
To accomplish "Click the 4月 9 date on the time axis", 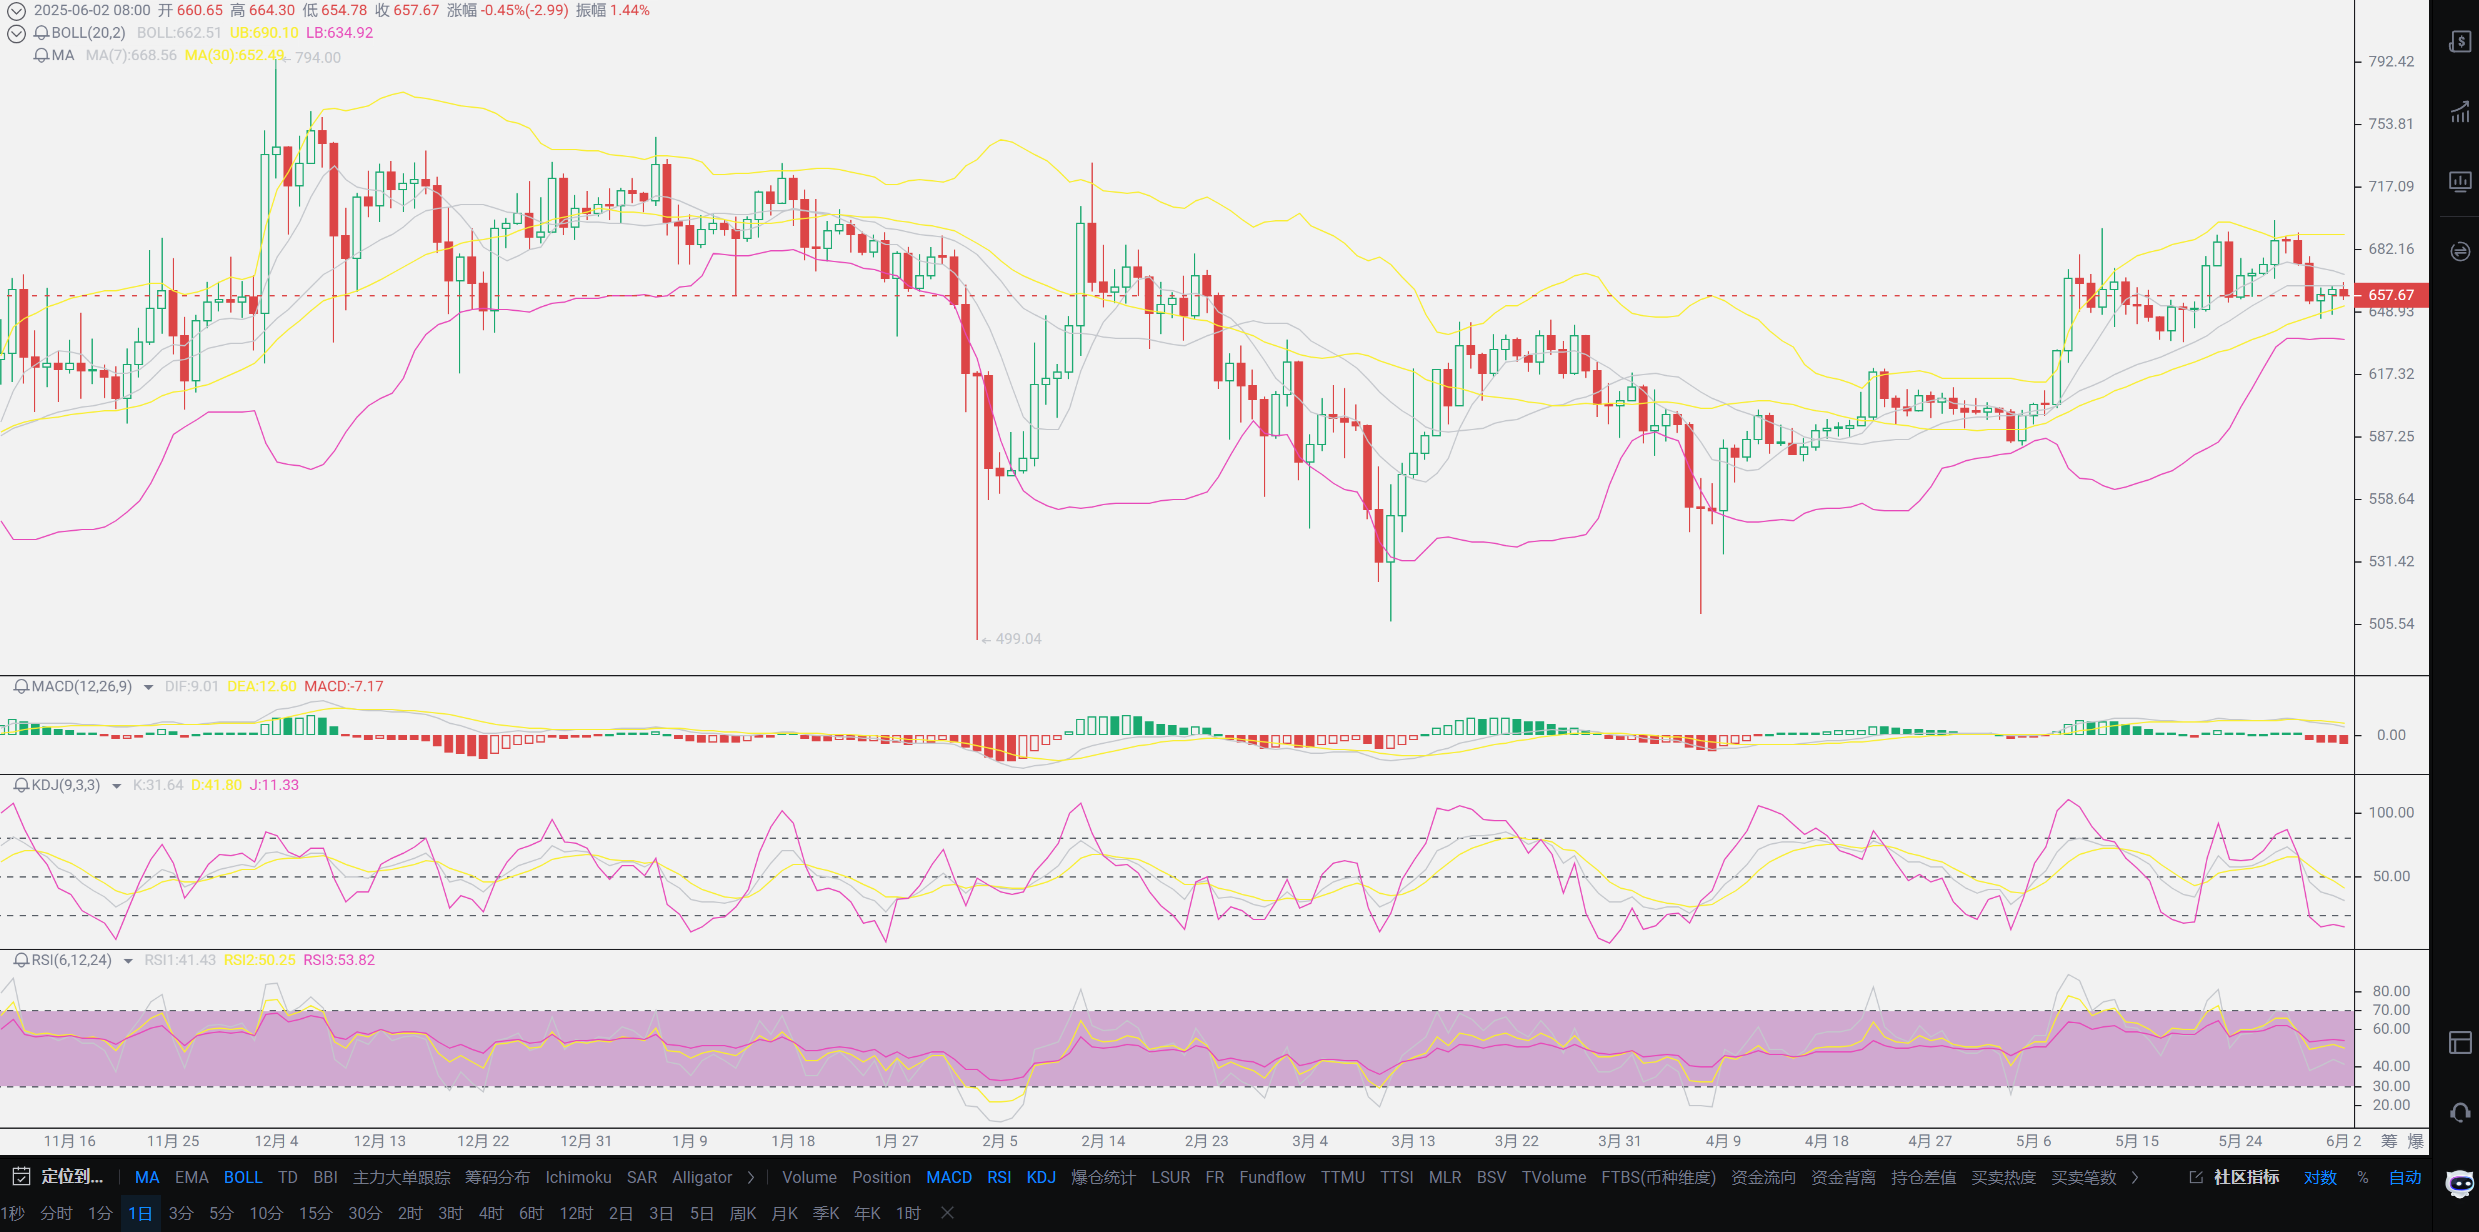I will [x=1723, y=1141].
